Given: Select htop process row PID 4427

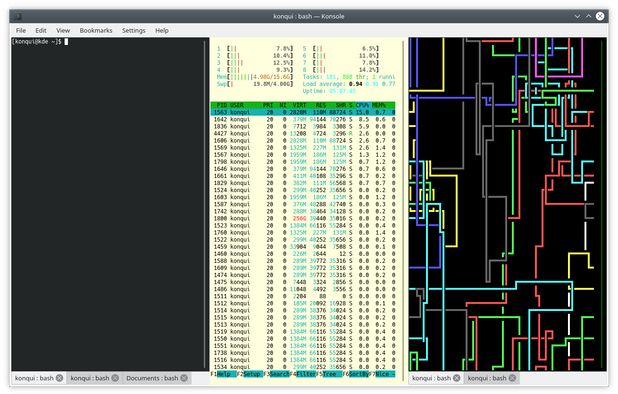Looking at the screenshot, I should 303,134.
